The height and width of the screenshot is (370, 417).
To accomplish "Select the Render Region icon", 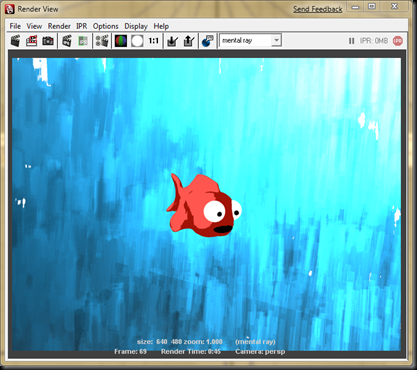I will (x=31, y=41).
